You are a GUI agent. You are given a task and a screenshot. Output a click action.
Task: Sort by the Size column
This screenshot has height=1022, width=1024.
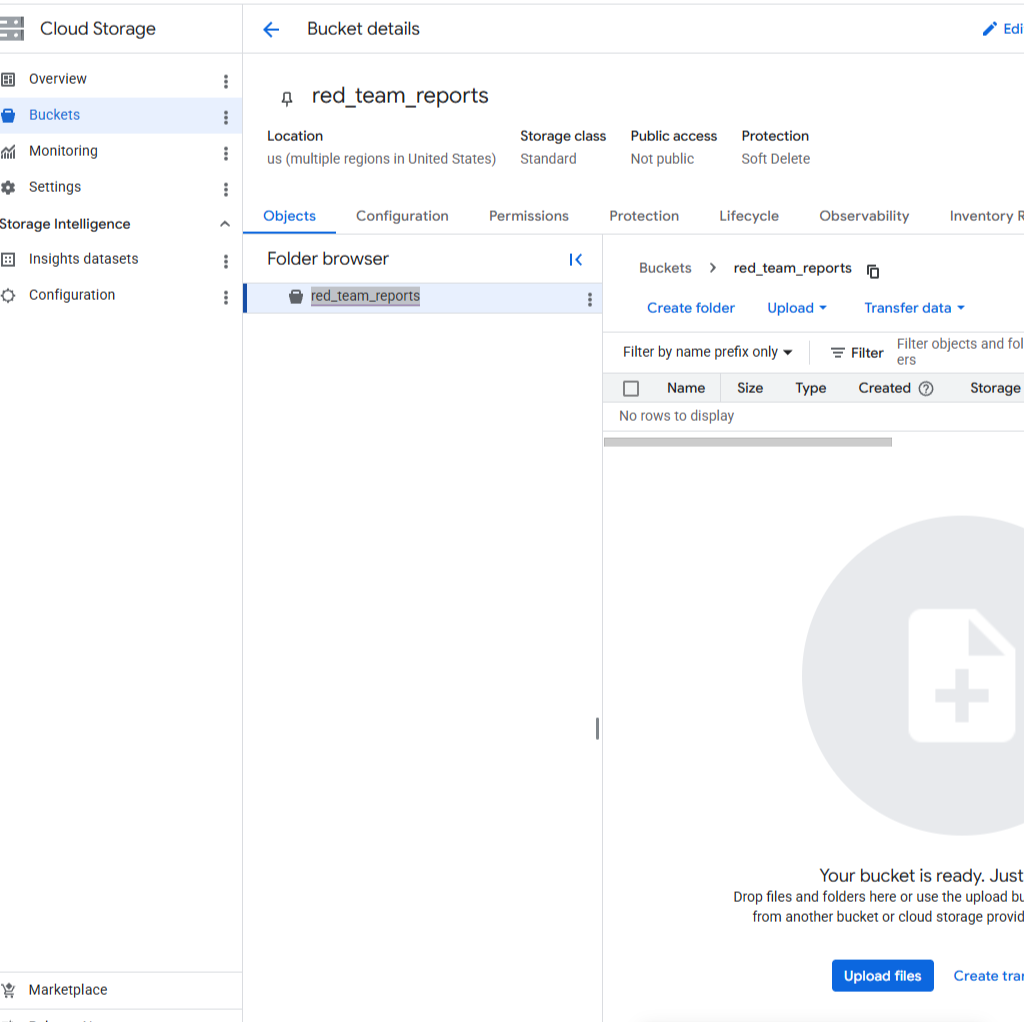tap(750, 388)
